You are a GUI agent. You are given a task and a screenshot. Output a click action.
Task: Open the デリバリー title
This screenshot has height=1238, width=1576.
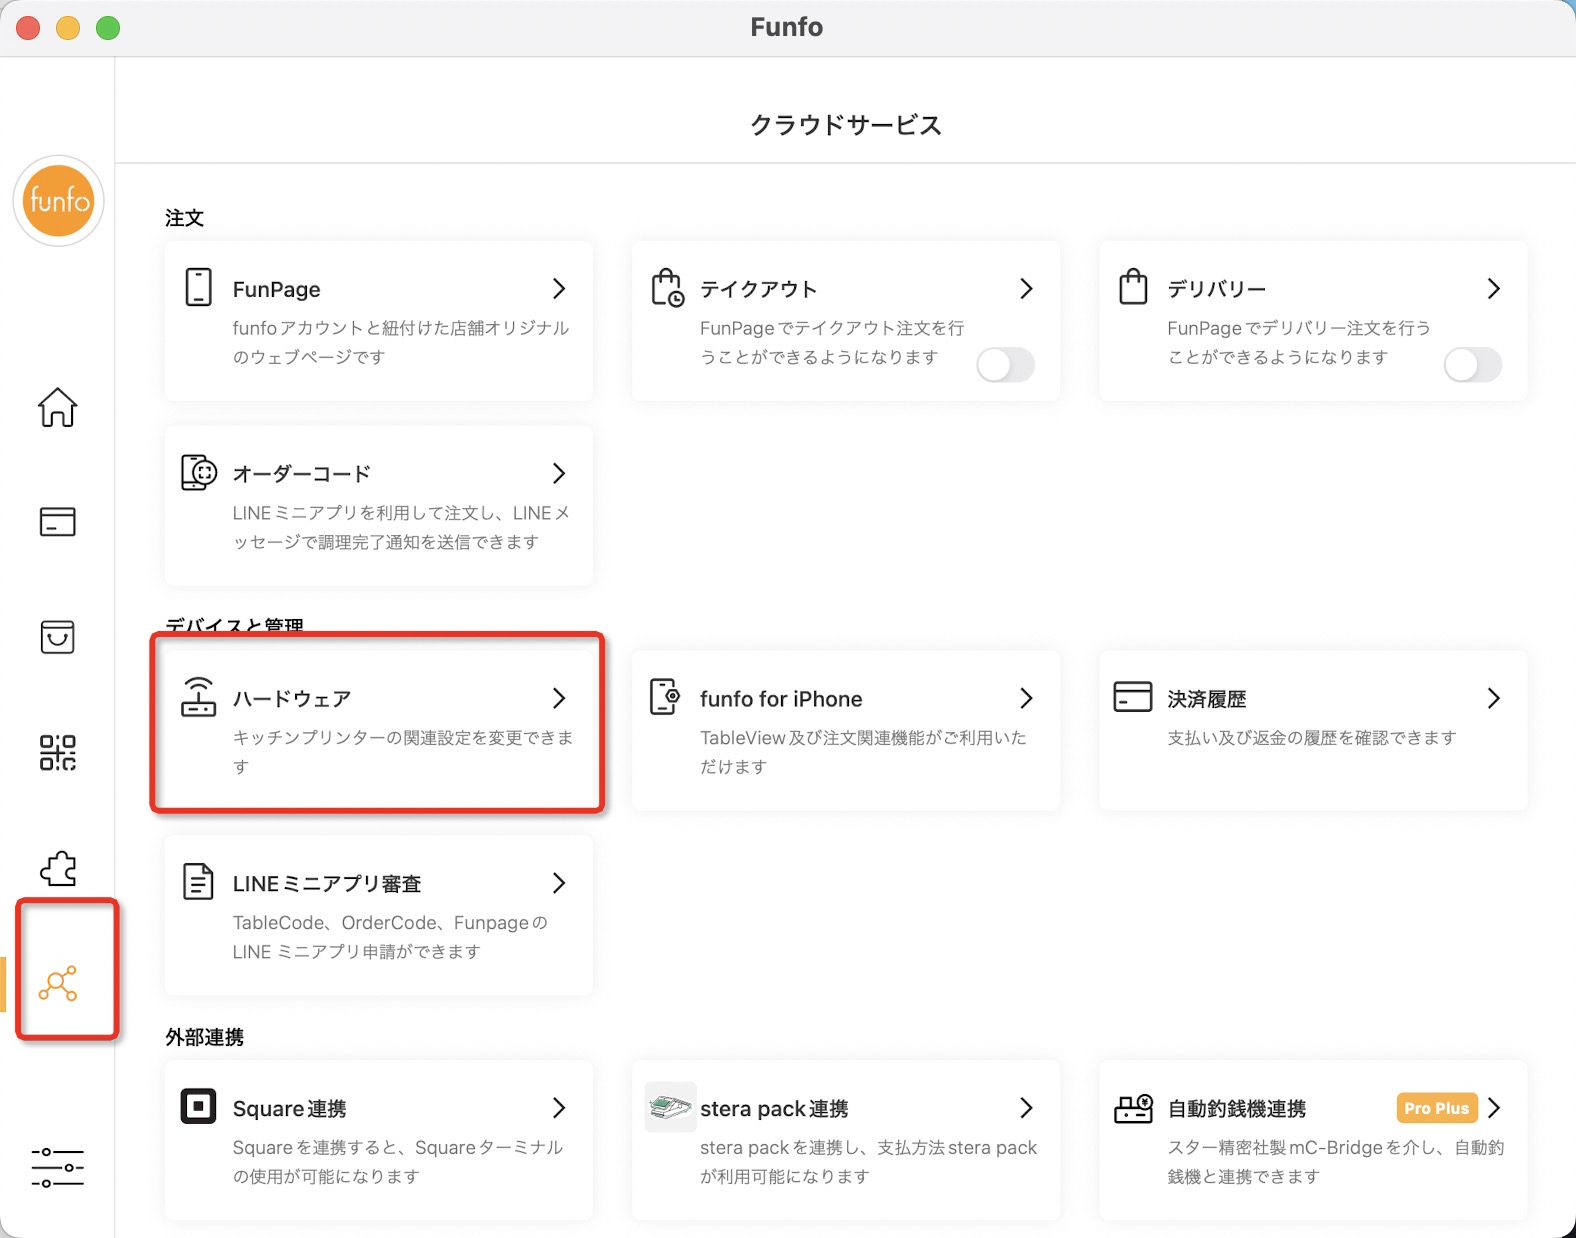pos(1217,289)
